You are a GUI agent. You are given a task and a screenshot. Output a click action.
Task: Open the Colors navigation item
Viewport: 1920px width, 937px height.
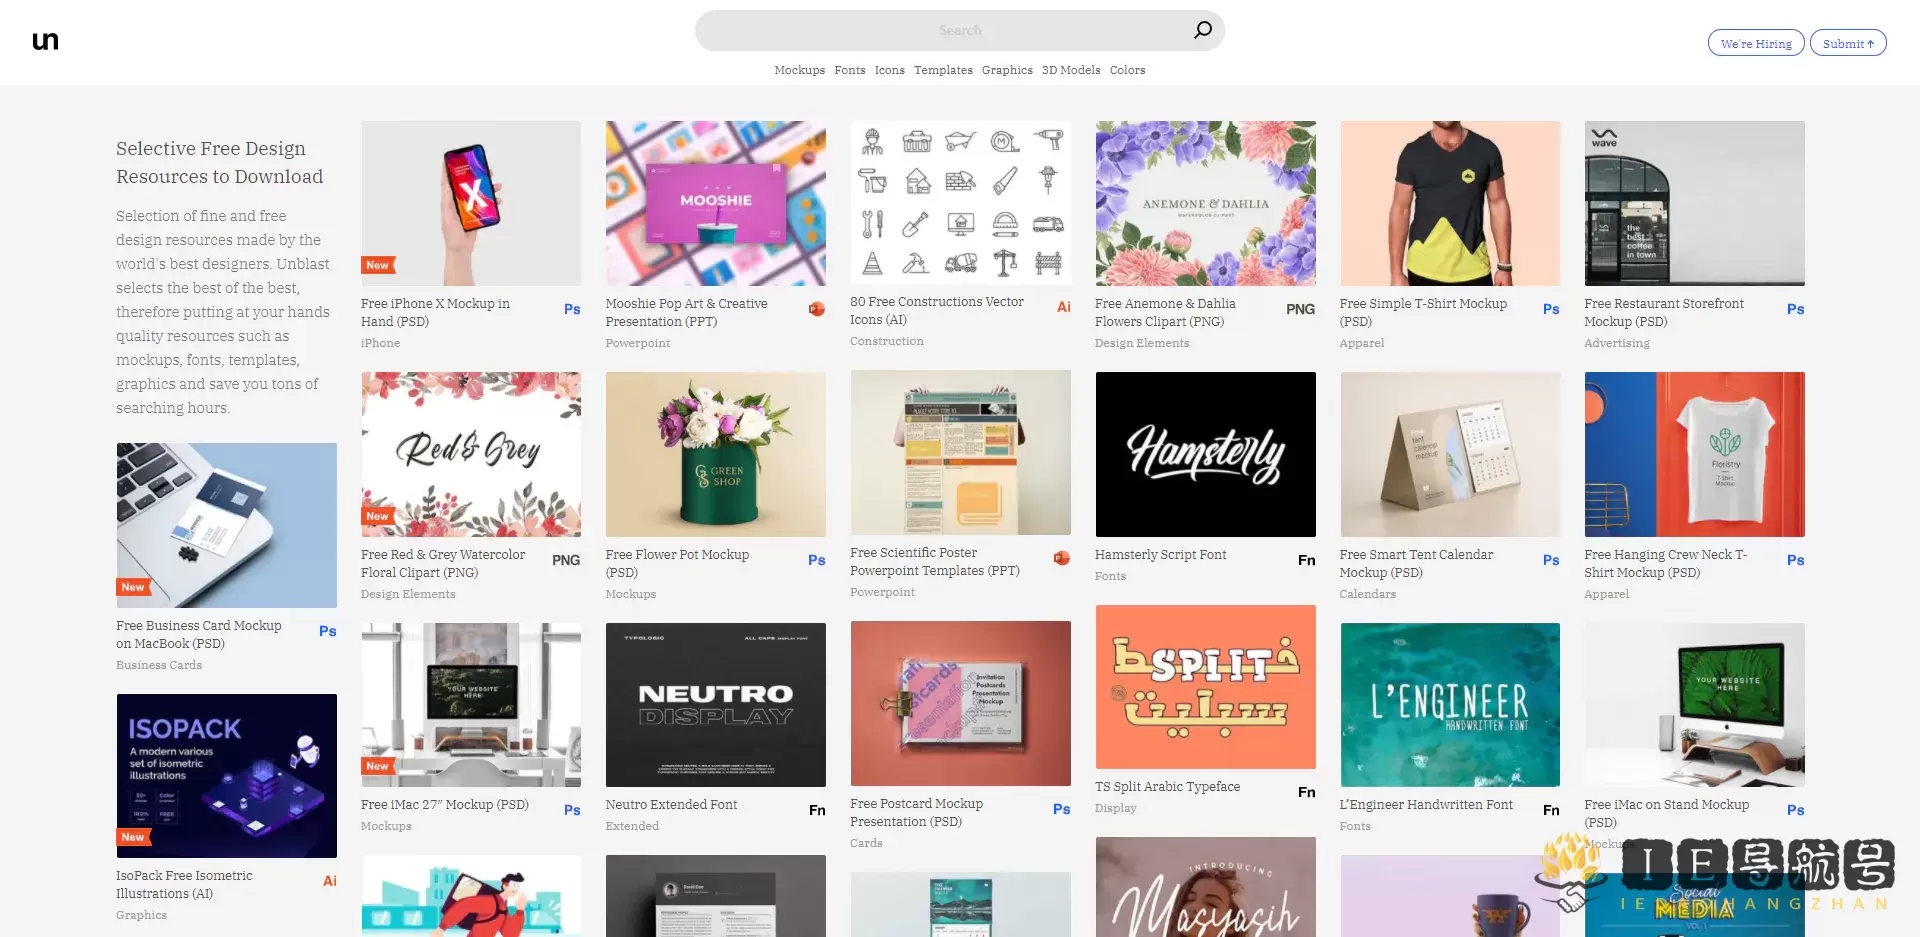click(x=1127, y=70)
